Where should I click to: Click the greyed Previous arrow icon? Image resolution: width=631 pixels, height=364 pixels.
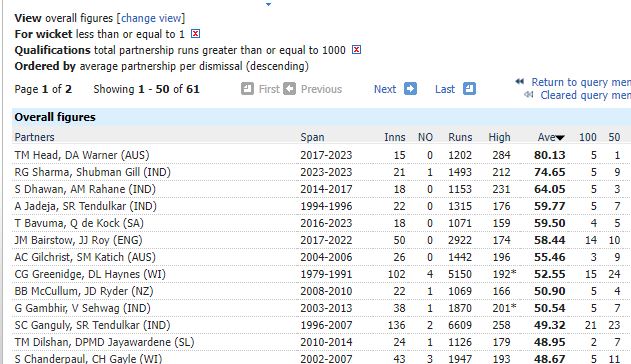point(289,88)
